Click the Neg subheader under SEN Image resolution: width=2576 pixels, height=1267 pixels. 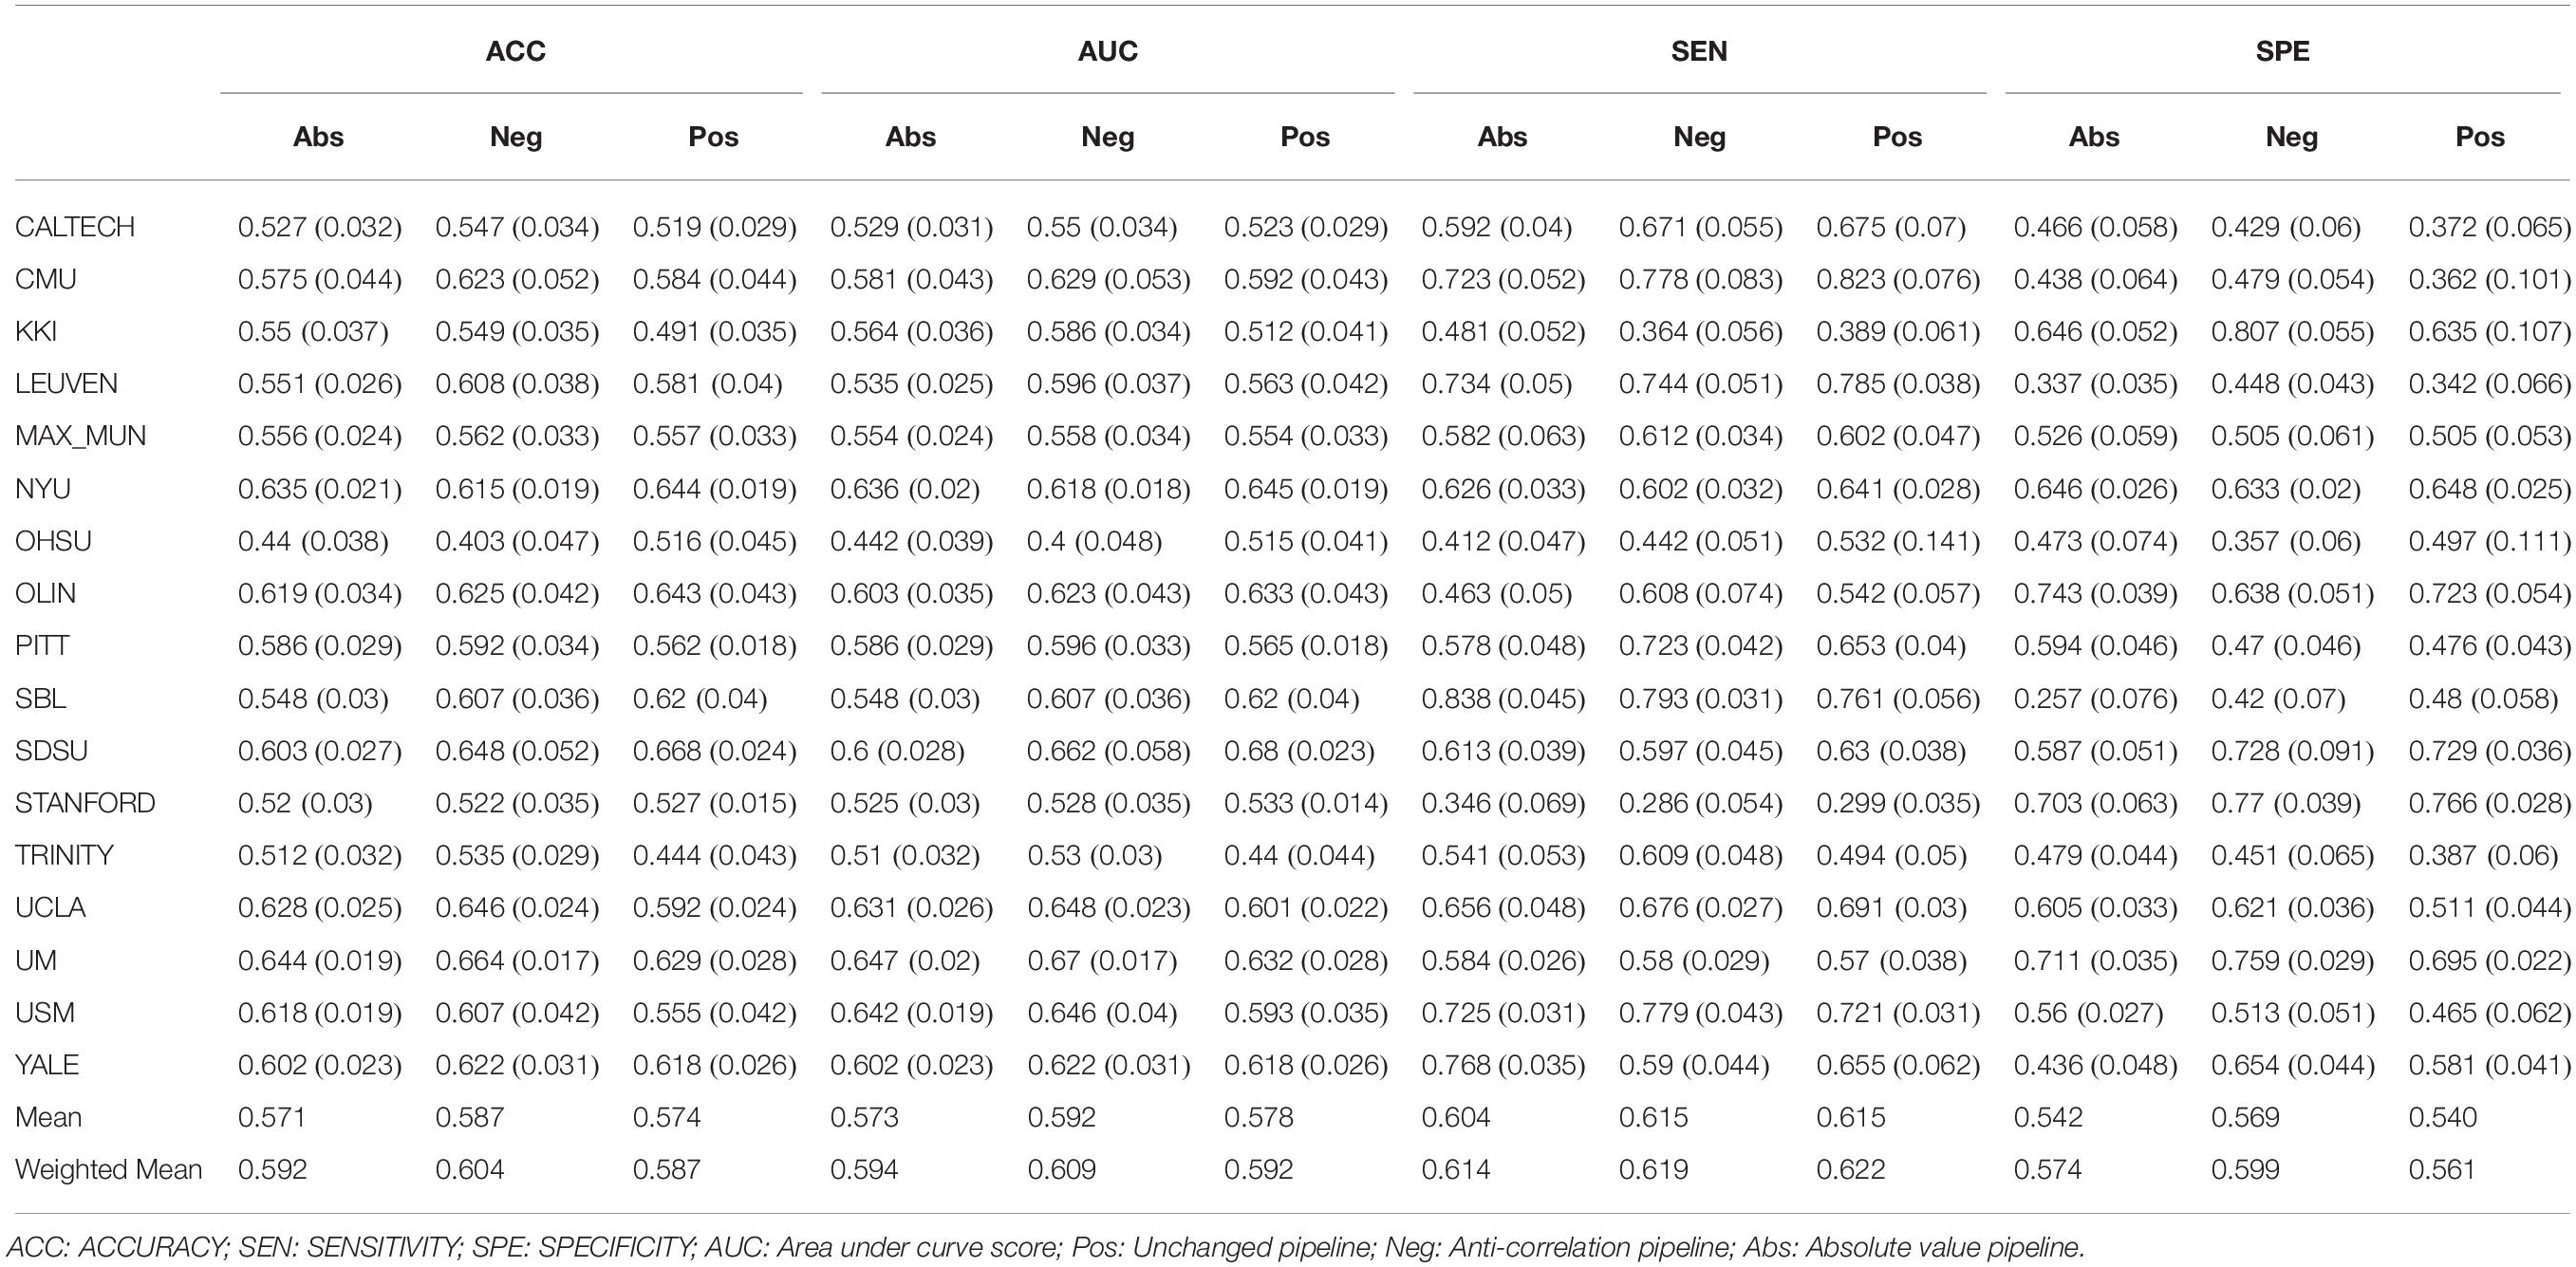point(1699,137)
